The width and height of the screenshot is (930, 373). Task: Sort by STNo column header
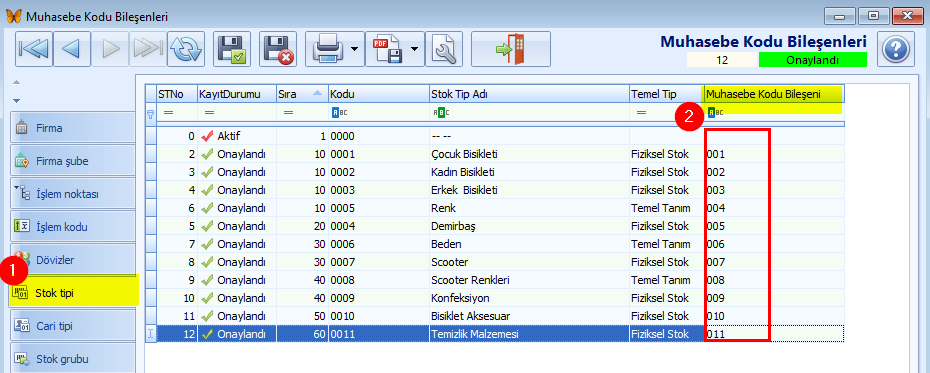point(177,94)
